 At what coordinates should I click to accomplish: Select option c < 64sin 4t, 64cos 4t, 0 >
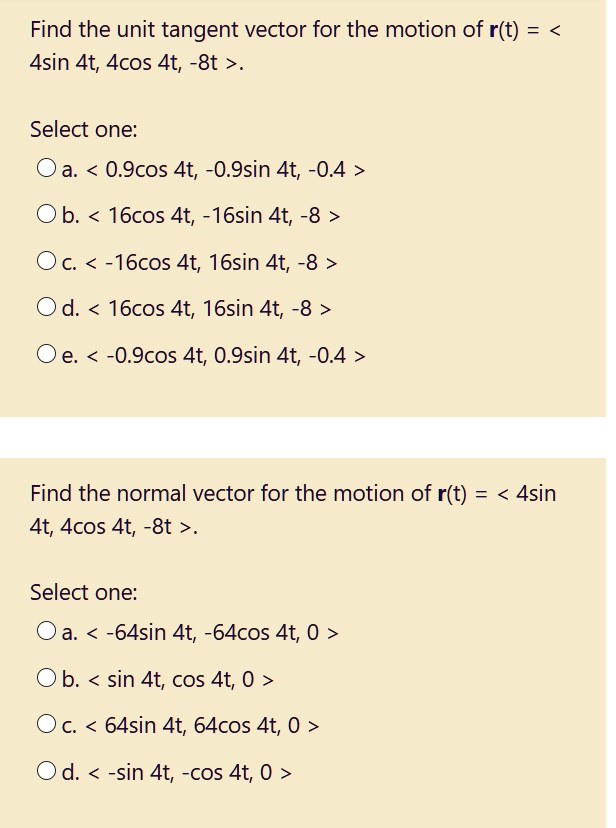(46, 723)
